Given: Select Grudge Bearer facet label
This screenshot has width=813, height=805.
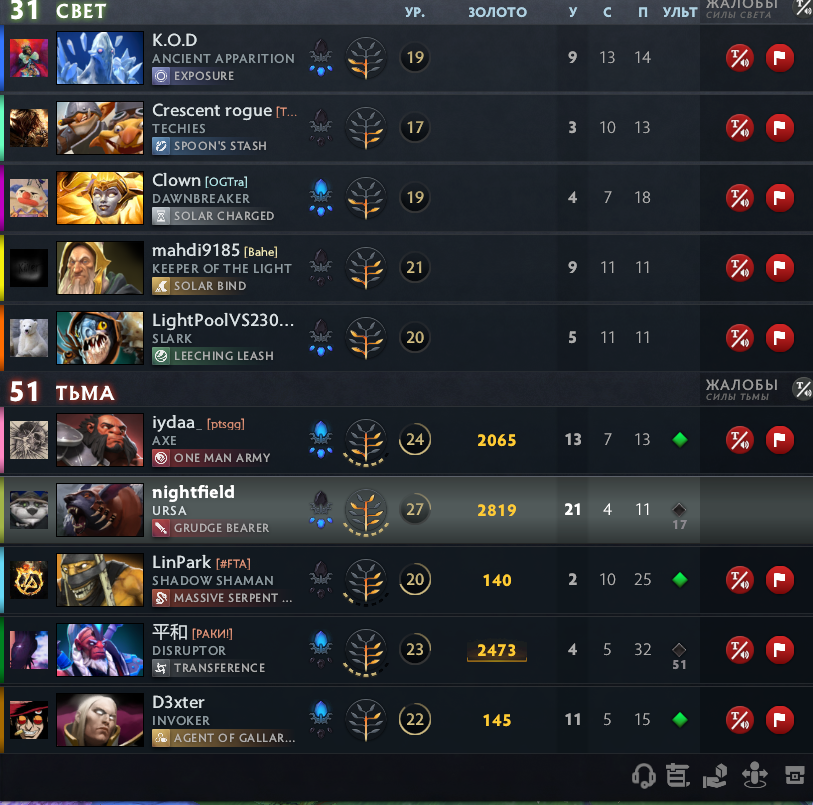Looking at the screenshot, I should tap(211, 528).
